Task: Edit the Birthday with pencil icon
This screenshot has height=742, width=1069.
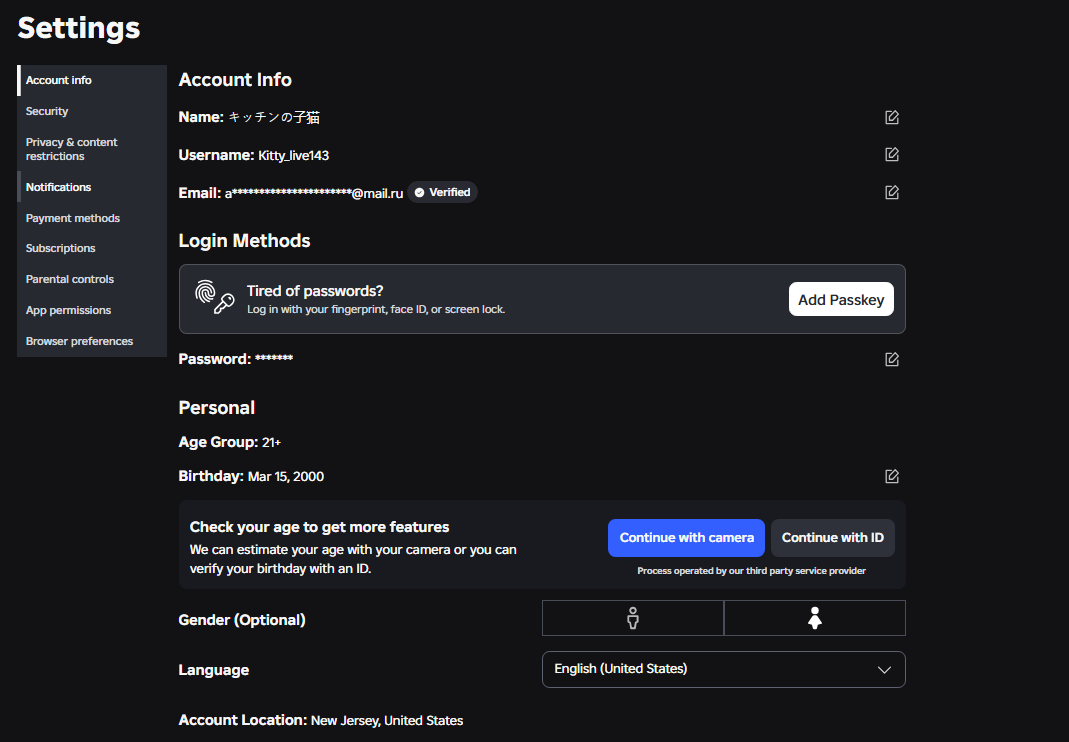Action: (x=892, y=476)
